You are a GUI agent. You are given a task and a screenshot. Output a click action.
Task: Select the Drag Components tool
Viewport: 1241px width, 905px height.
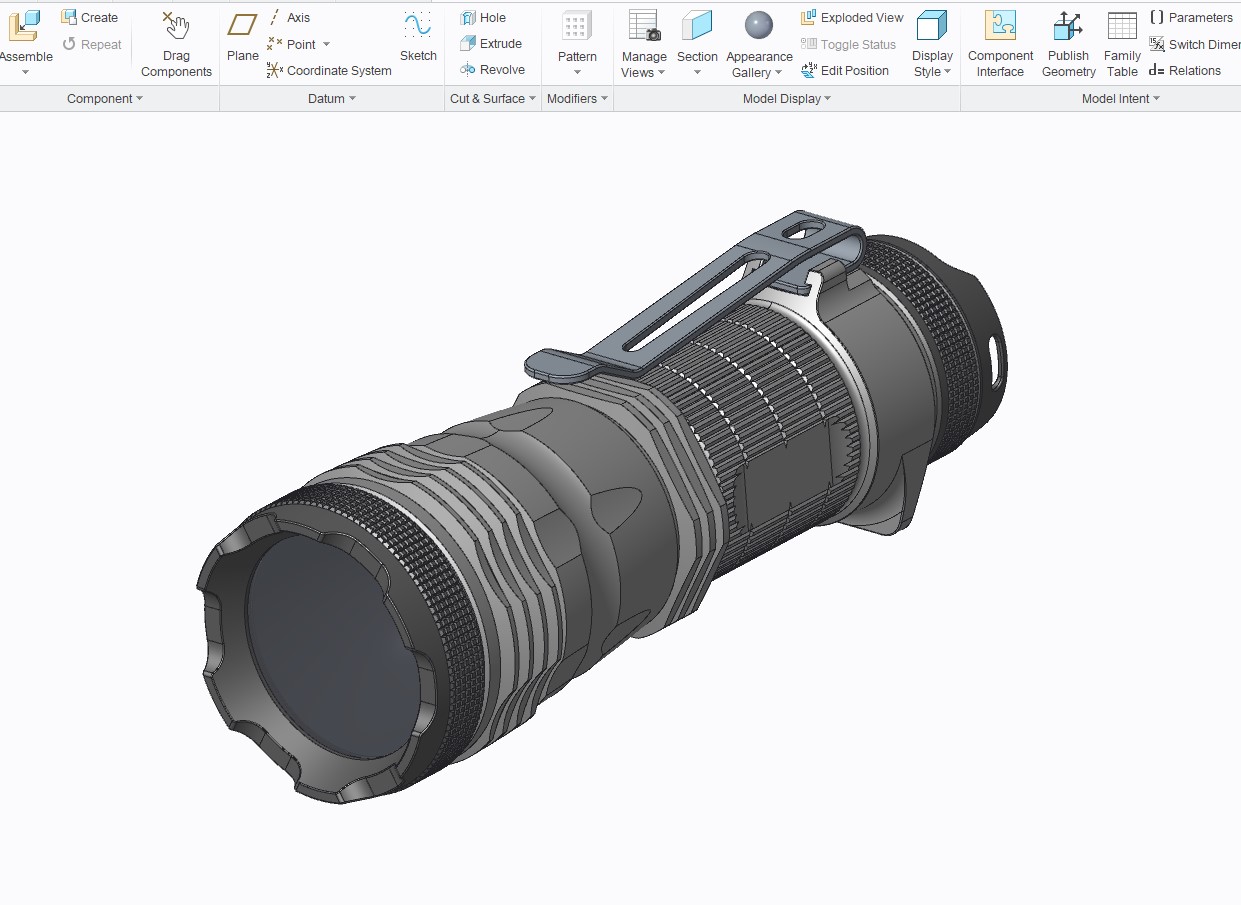point(176,44)
